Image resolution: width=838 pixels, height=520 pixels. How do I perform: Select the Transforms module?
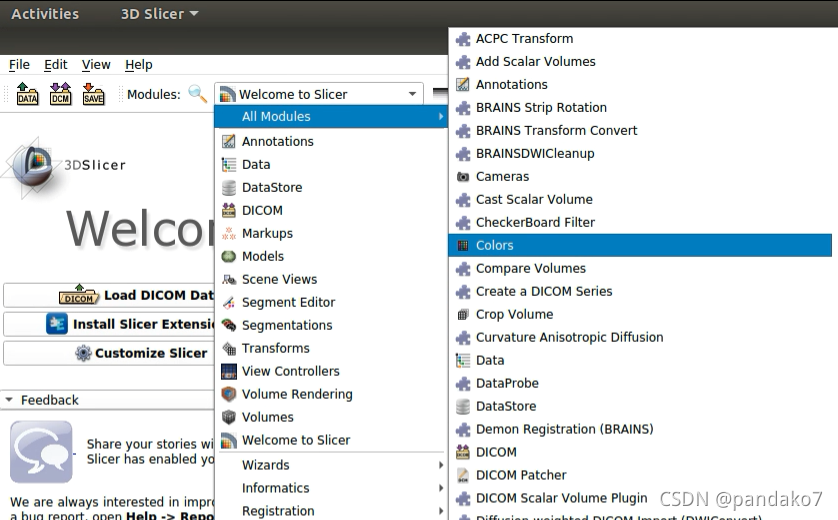point(331,348)
